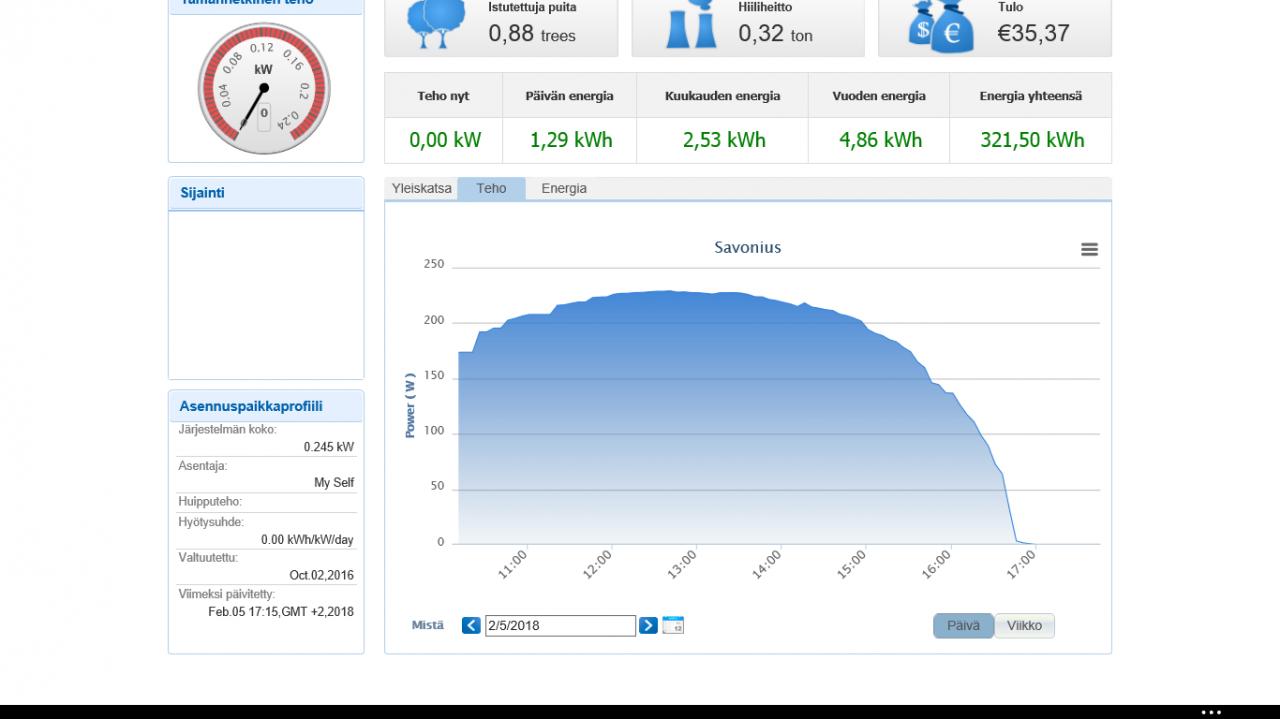Click the system size value 0.245 kW
The width and height of the screenshot is (1280, 719).
tap(329, 447)
